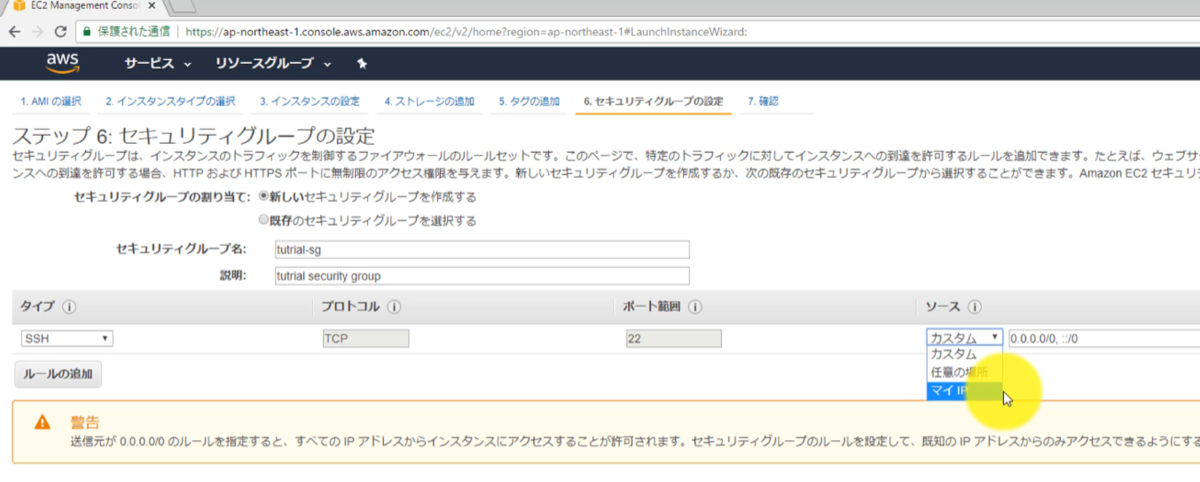Click info icon next to ポート範囲 header
This screenshot has width=1200, height=482.
click(694, 307)
